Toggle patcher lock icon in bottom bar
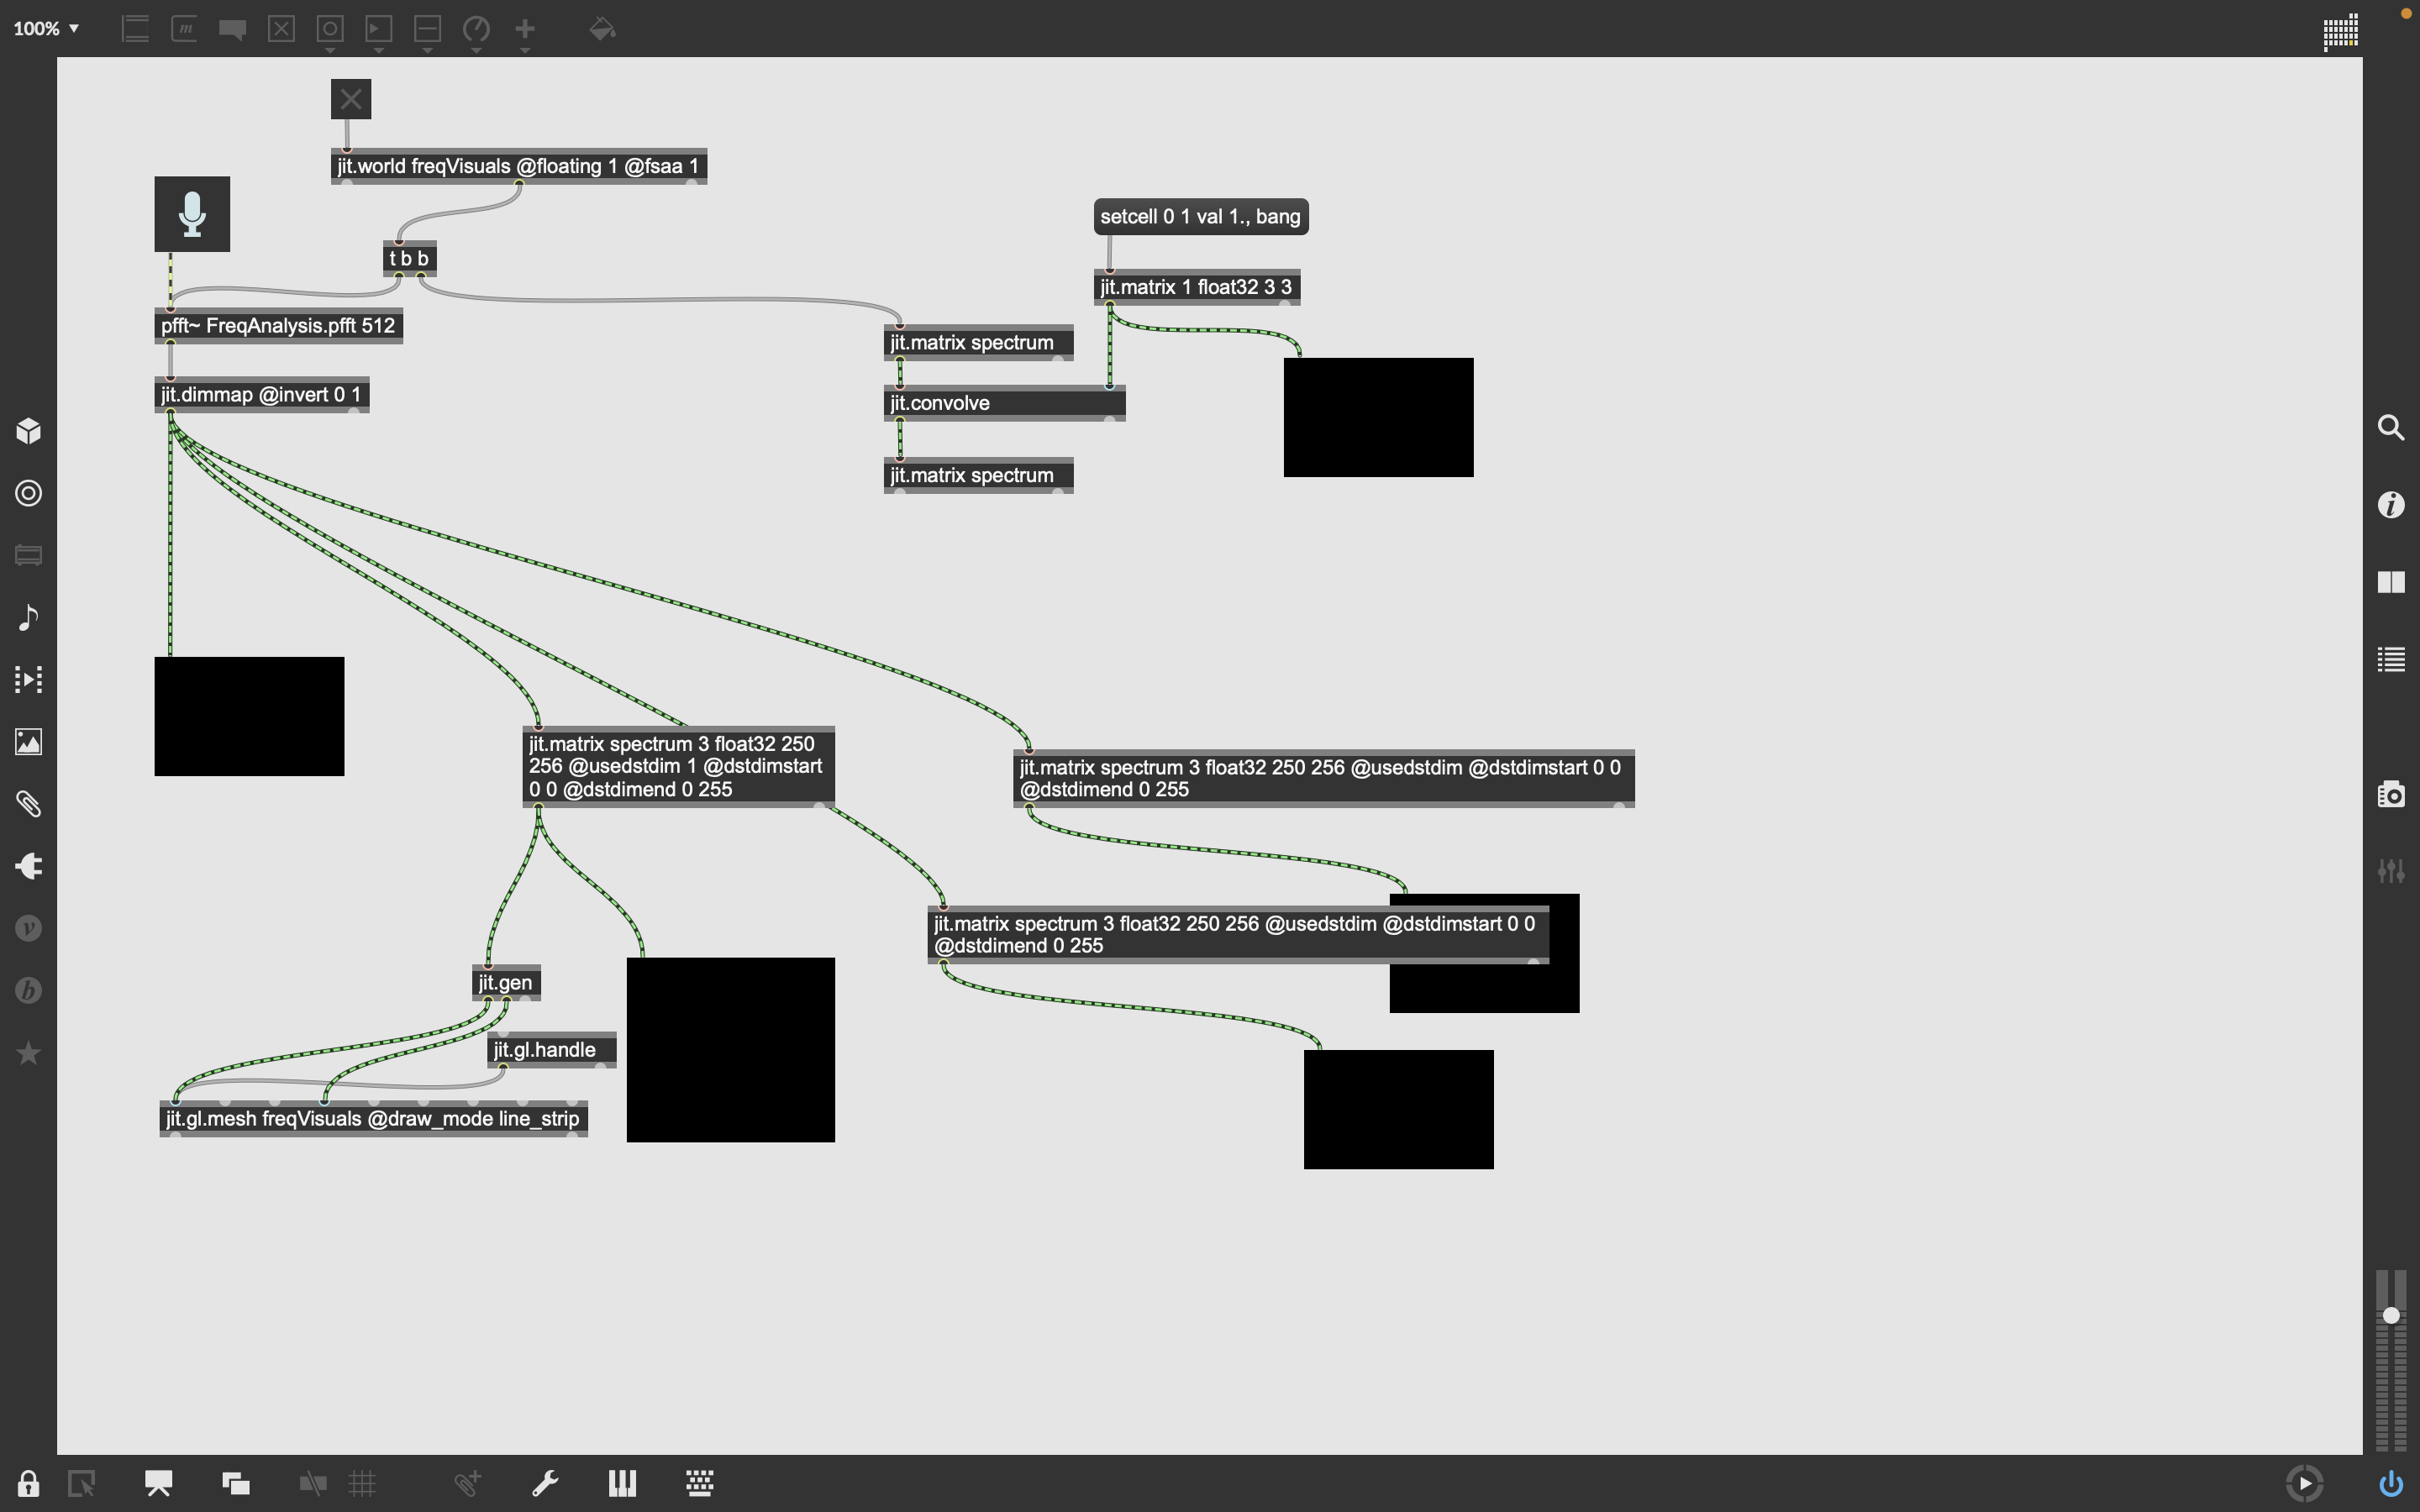Screen dimensions: 2420x1512 pos(28,1483)
